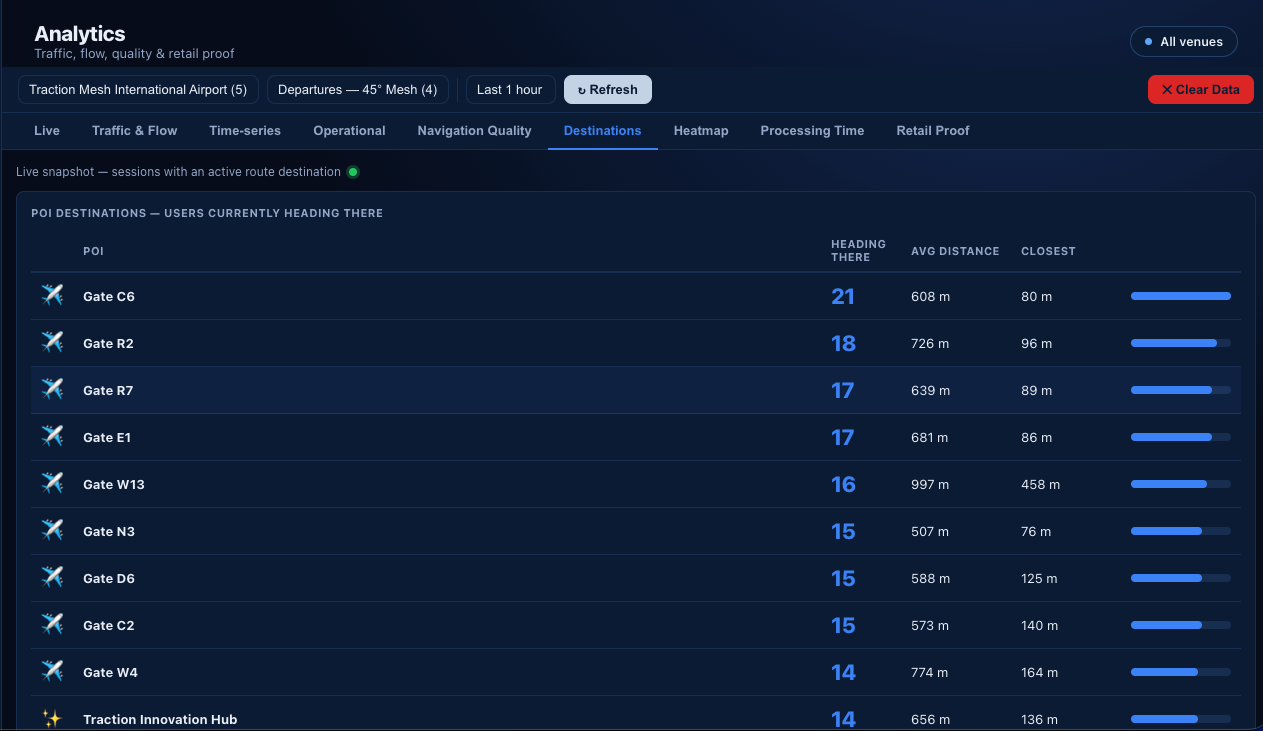1263x731 pixels.
Task: Click the Avg Distance column header
Action: (x=955, y=251)
